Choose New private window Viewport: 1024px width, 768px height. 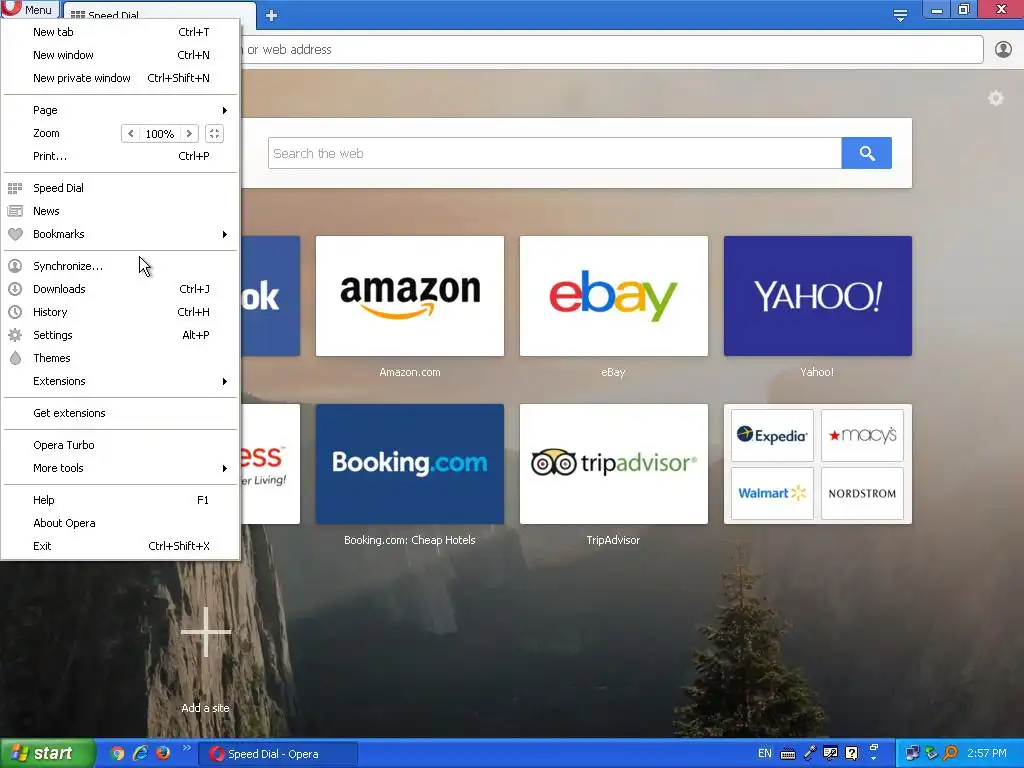pos(121,78)
